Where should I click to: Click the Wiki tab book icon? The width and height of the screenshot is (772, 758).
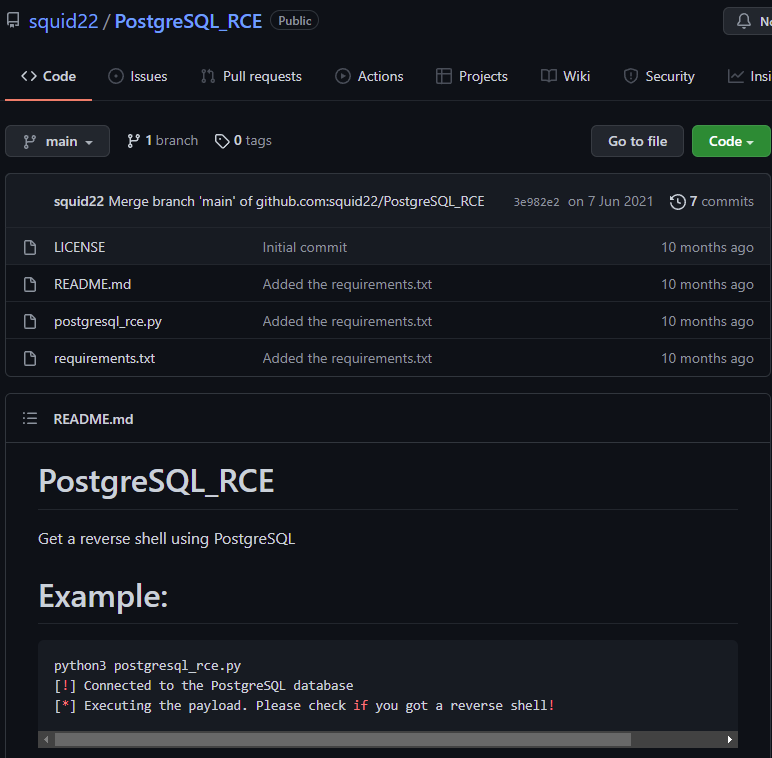coord(548,76)
